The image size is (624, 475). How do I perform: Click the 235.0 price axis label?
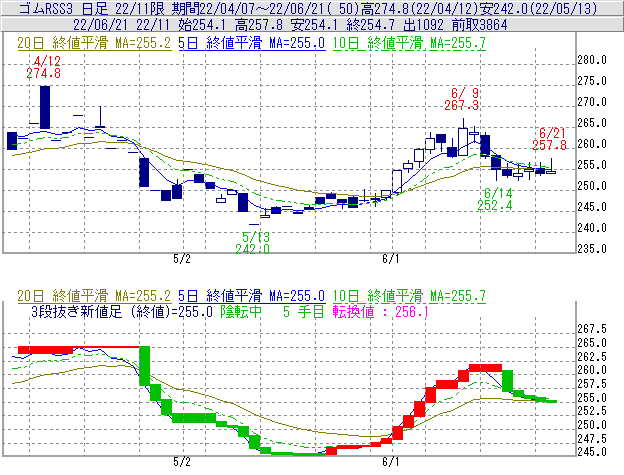pos(592,249)
